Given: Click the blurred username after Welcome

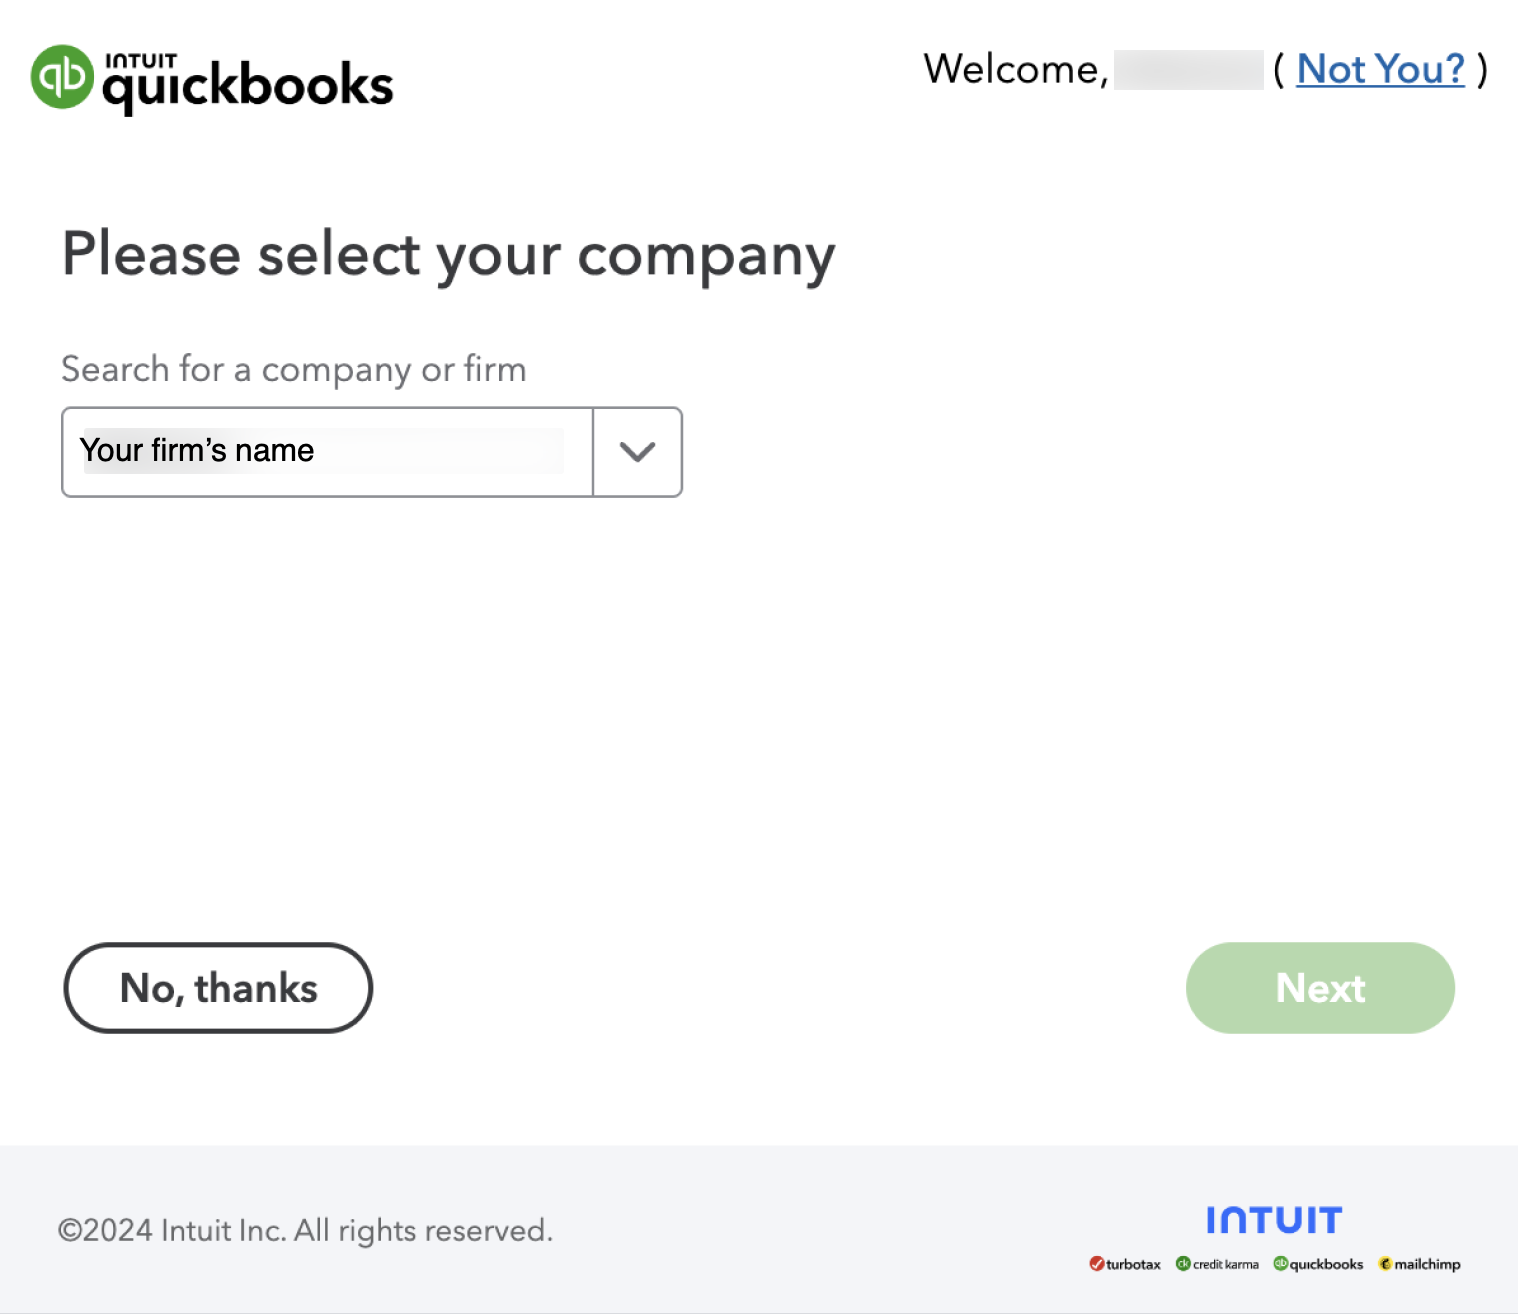Looking at the screenshot, I should (x=1188, y=70).
